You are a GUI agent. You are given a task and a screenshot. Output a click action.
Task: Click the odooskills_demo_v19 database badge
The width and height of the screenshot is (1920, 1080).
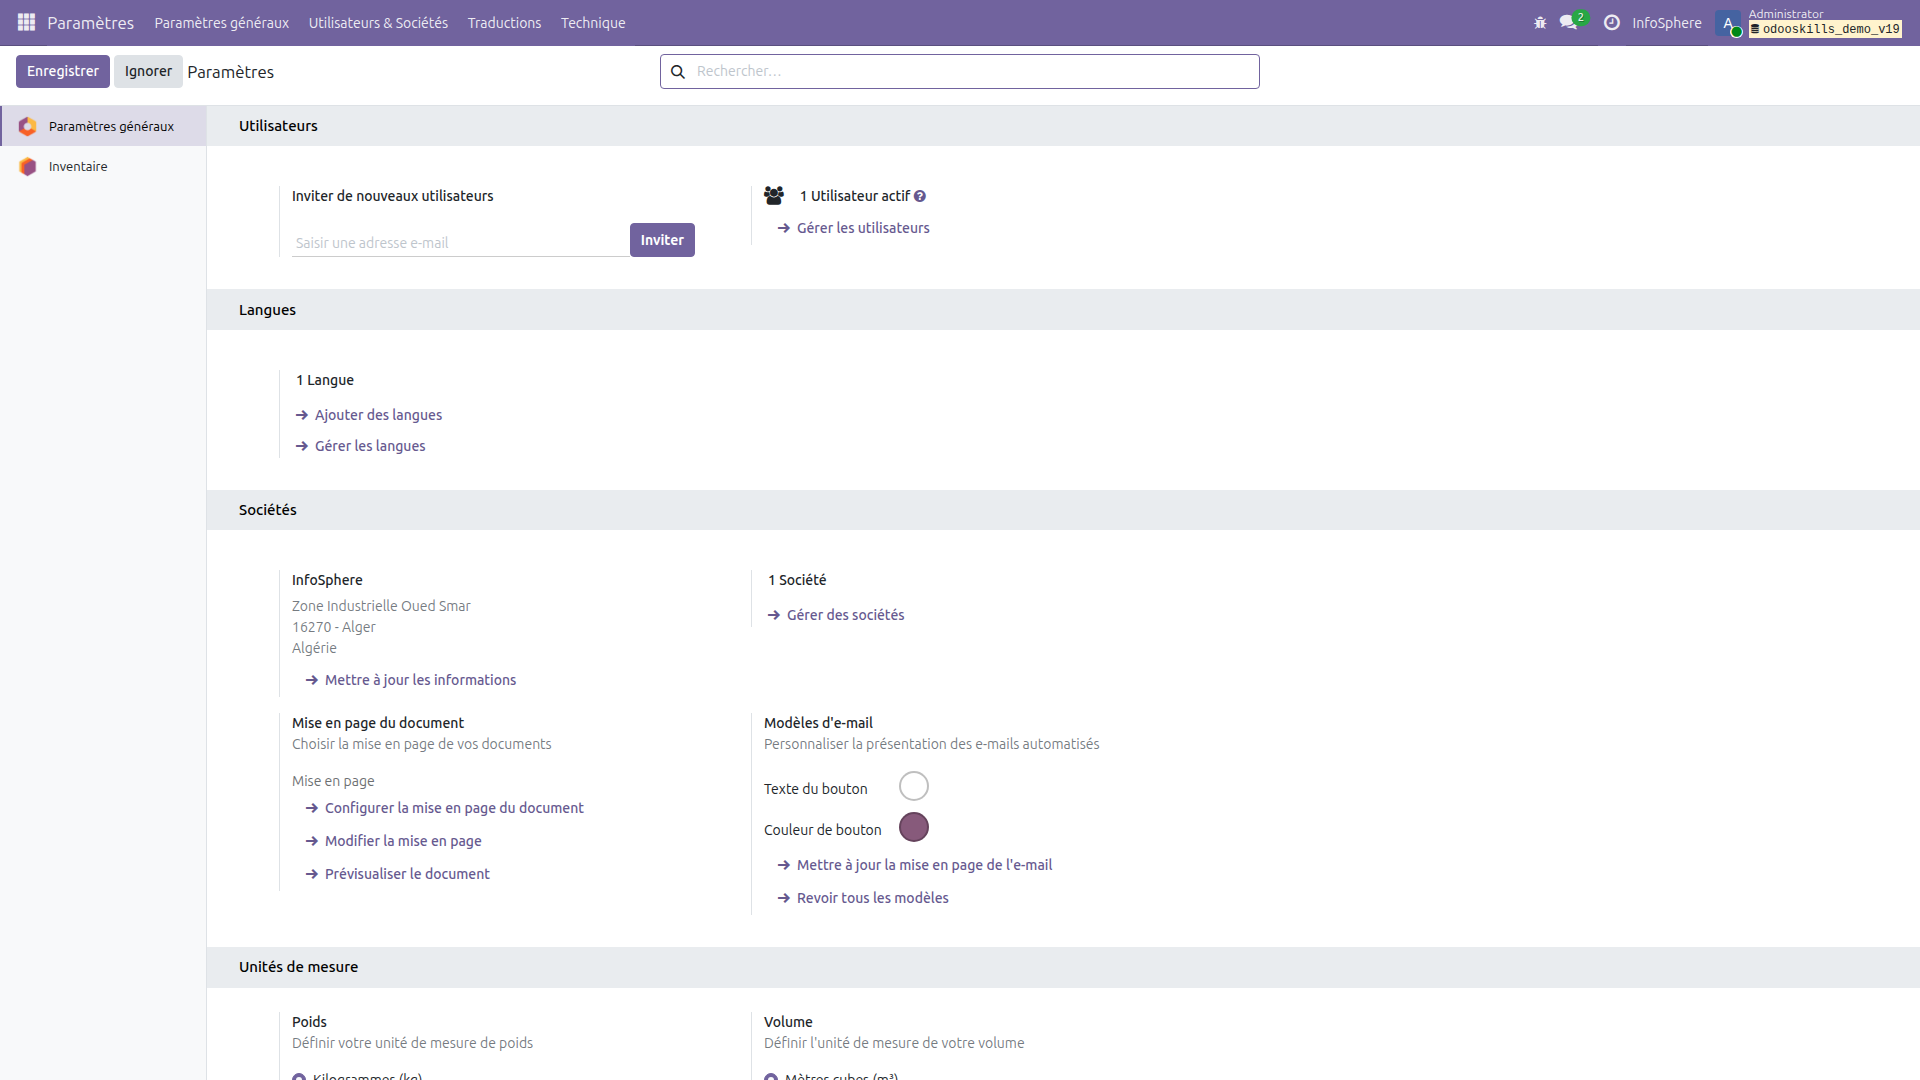(1824, 29)
